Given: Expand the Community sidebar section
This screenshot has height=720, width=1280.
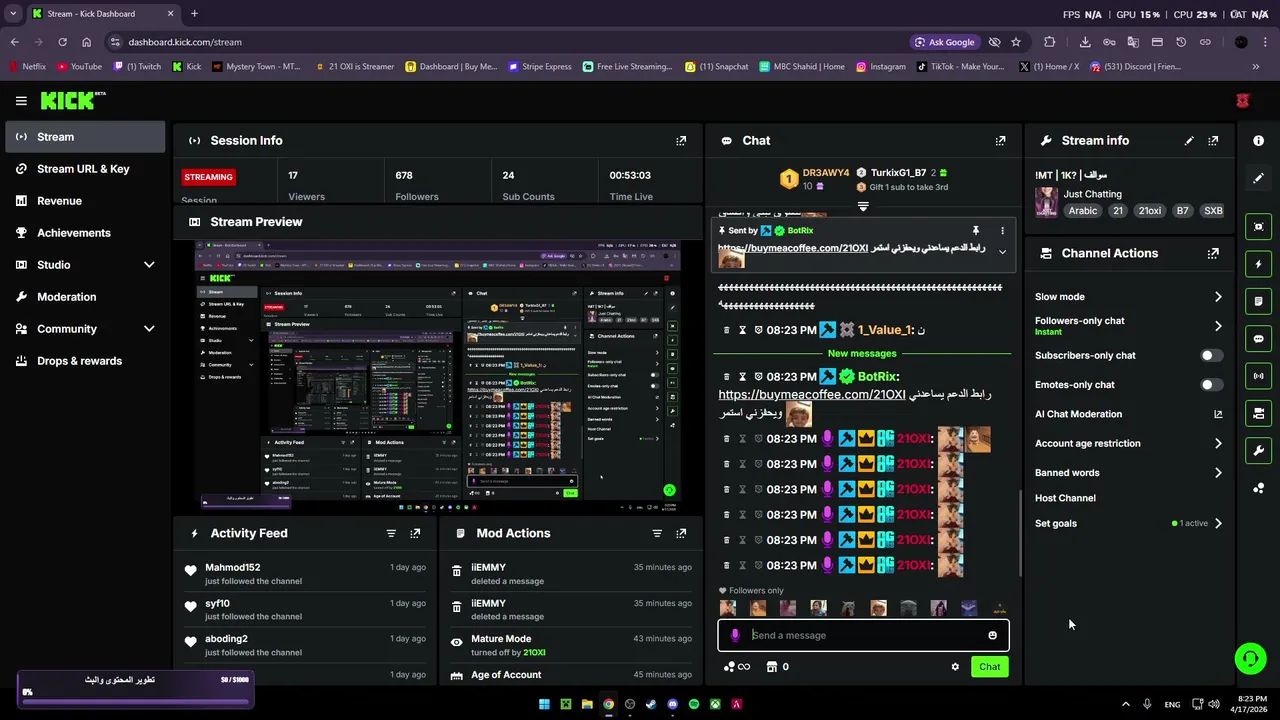Looking at the screenshot, I should 149,329.
